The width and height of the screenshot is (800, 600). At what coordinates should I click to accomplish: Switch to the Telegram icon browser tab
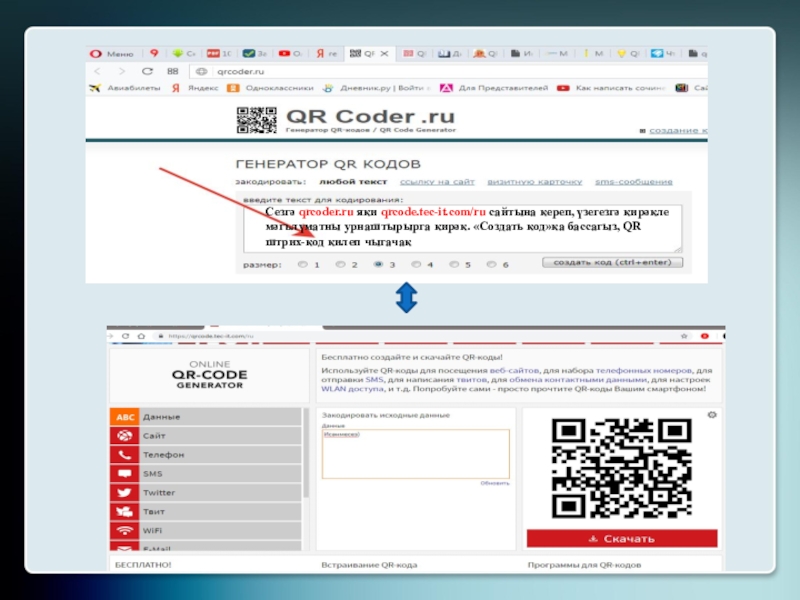pos(663,53)
